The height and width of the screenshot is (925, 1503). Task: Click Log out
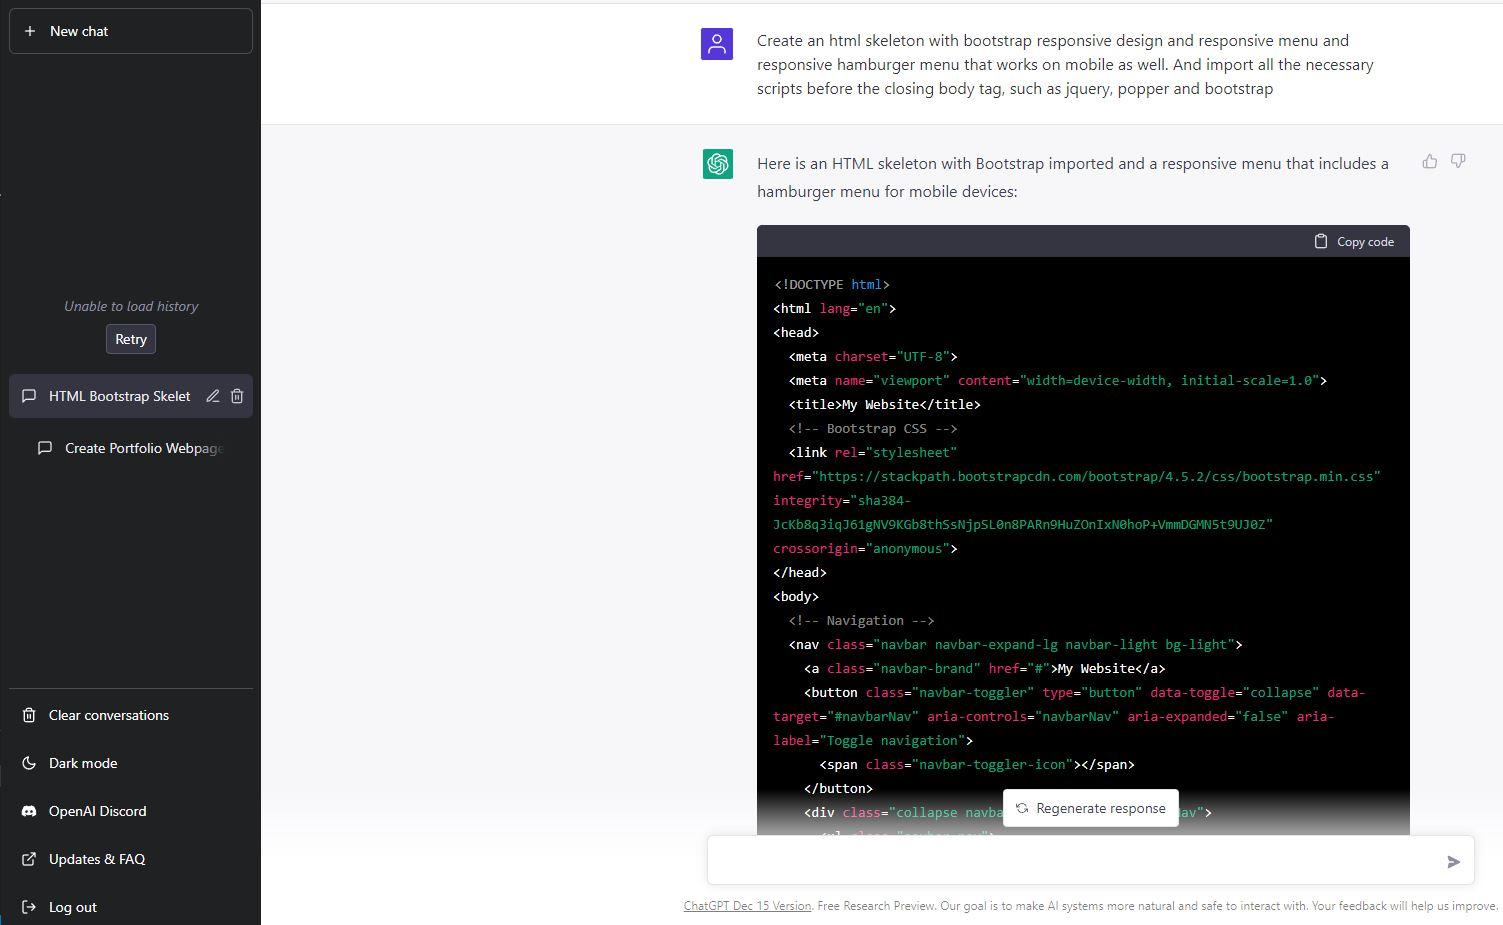pyautogui.click(x=72, y=907)
